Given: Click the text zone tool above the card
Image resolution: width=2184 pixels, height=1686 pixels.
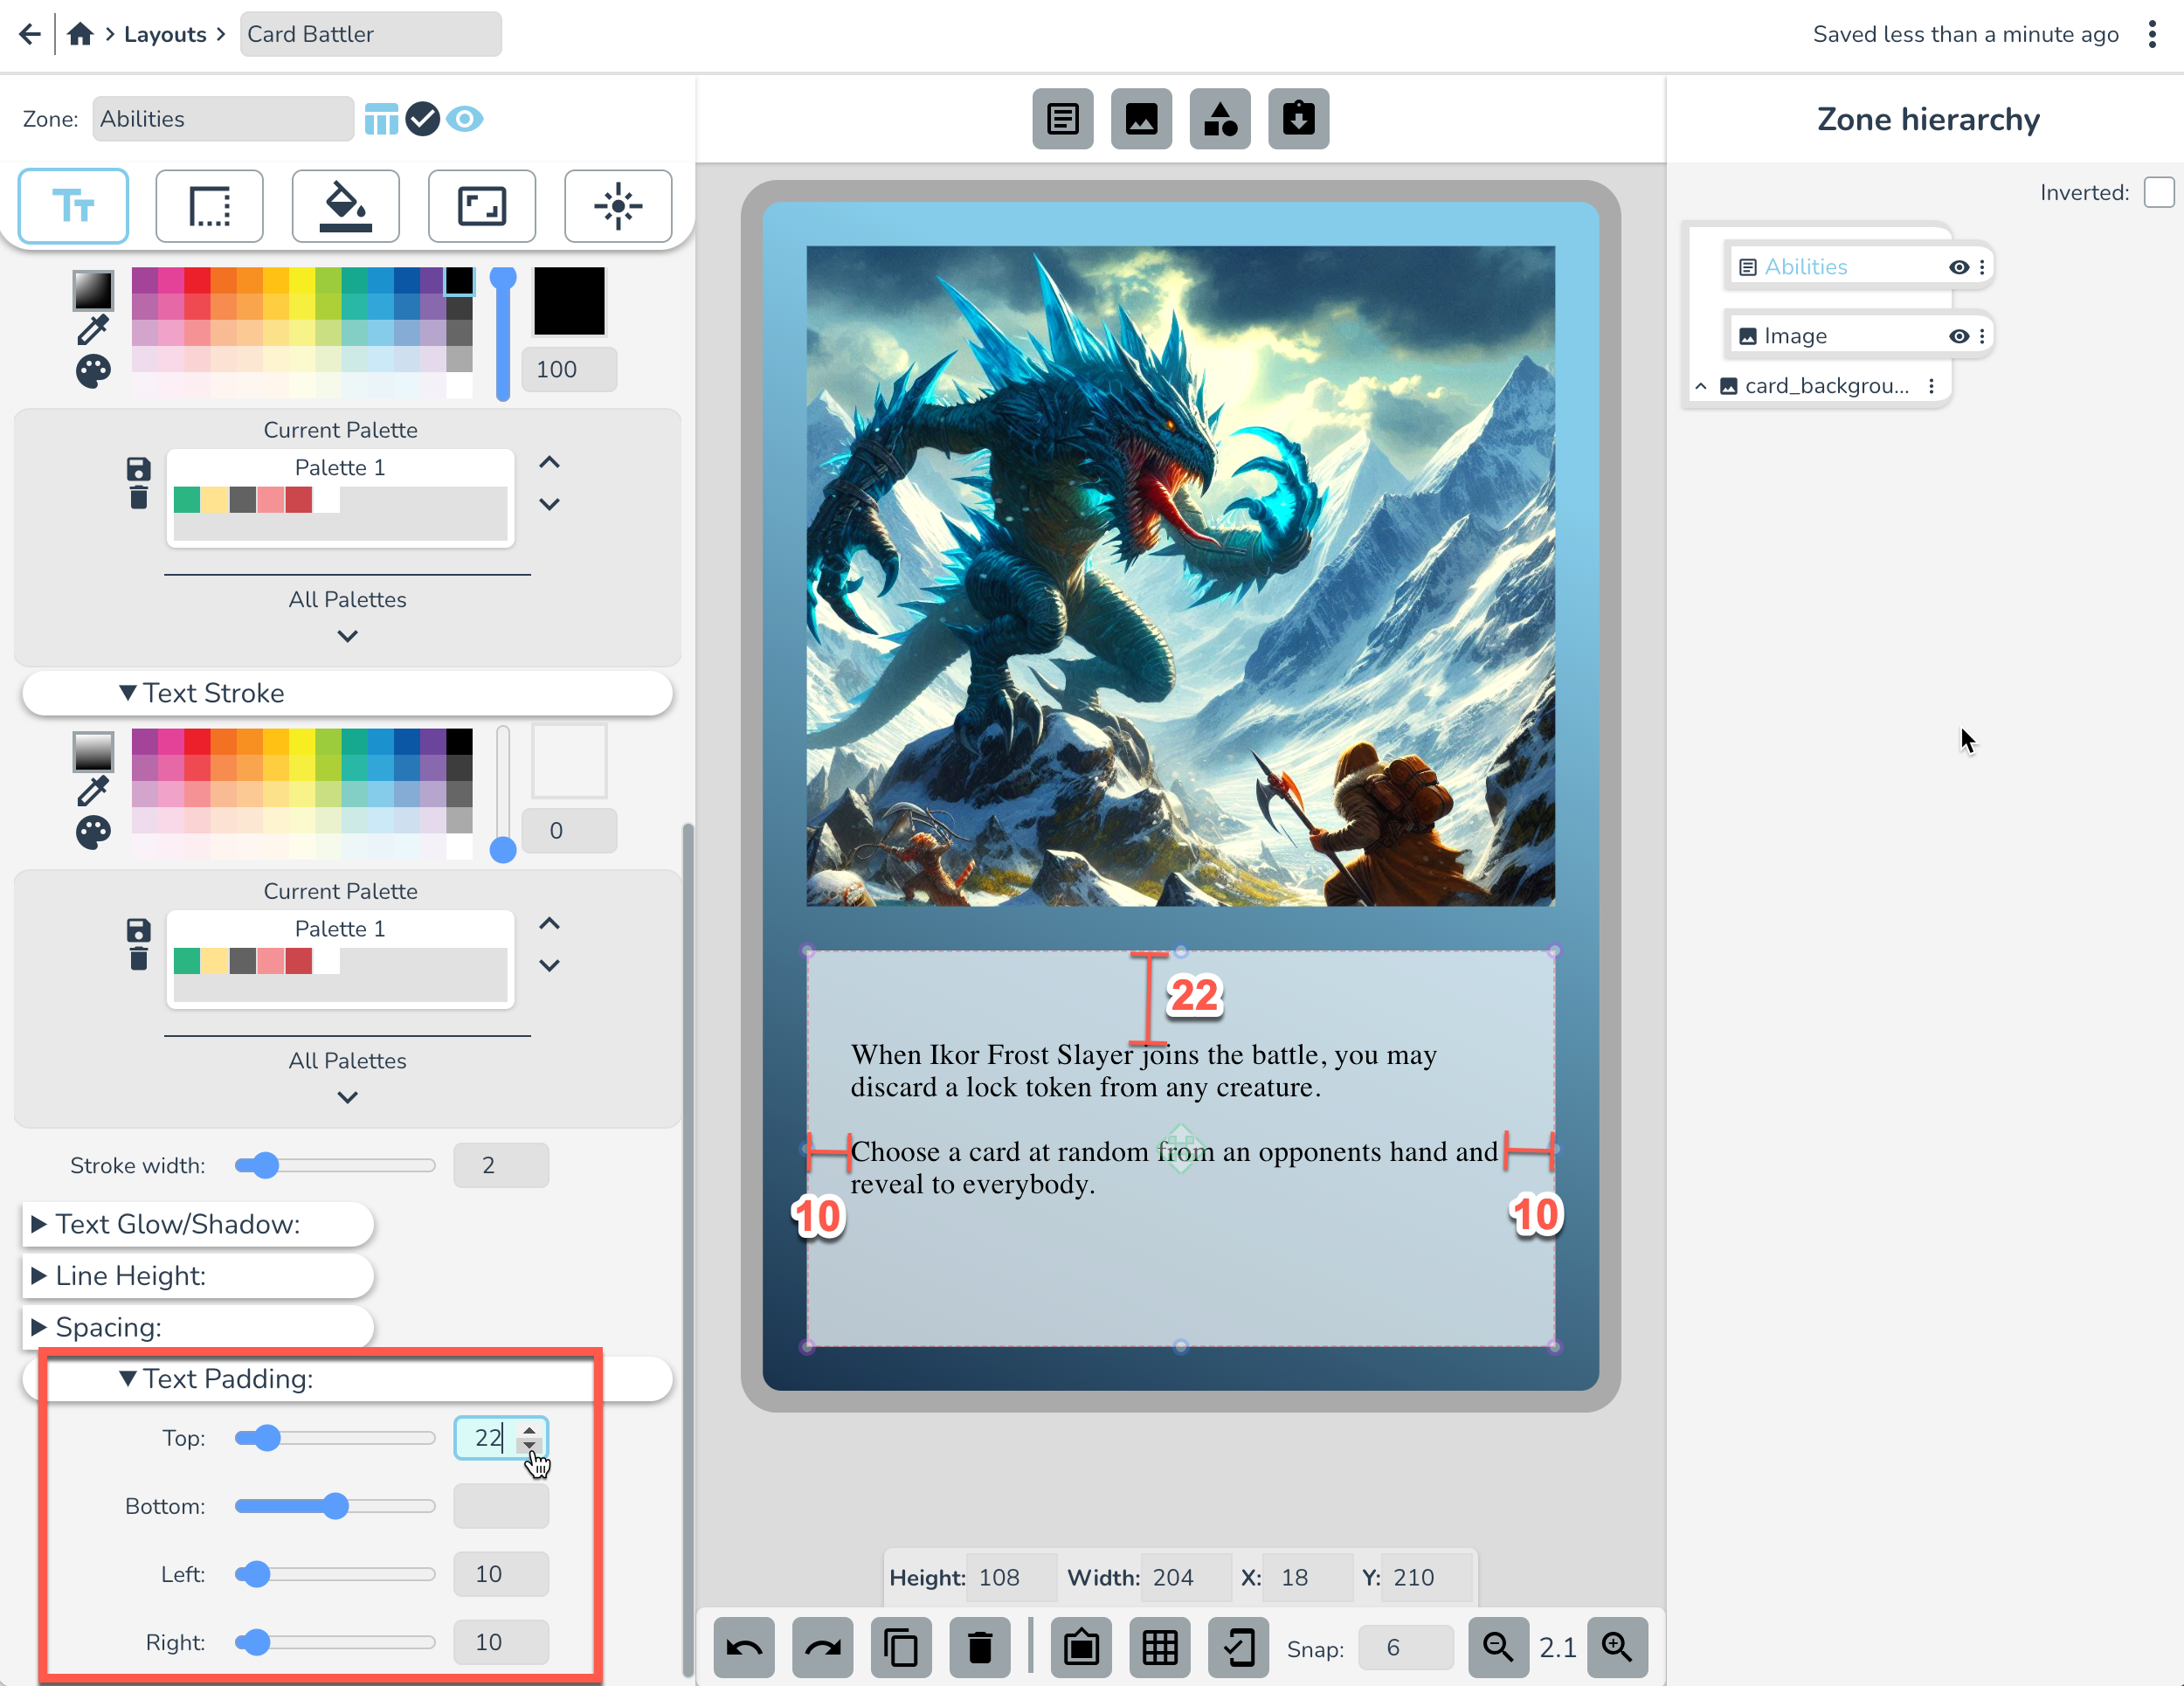Looking at the screenshot, I should tap(1063, 119).
